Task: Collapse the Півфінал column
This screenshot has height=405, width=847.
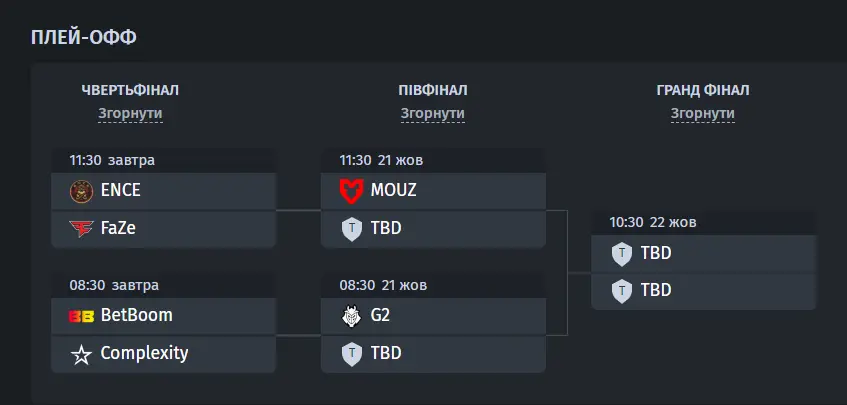Action: [x=433, y=113]
